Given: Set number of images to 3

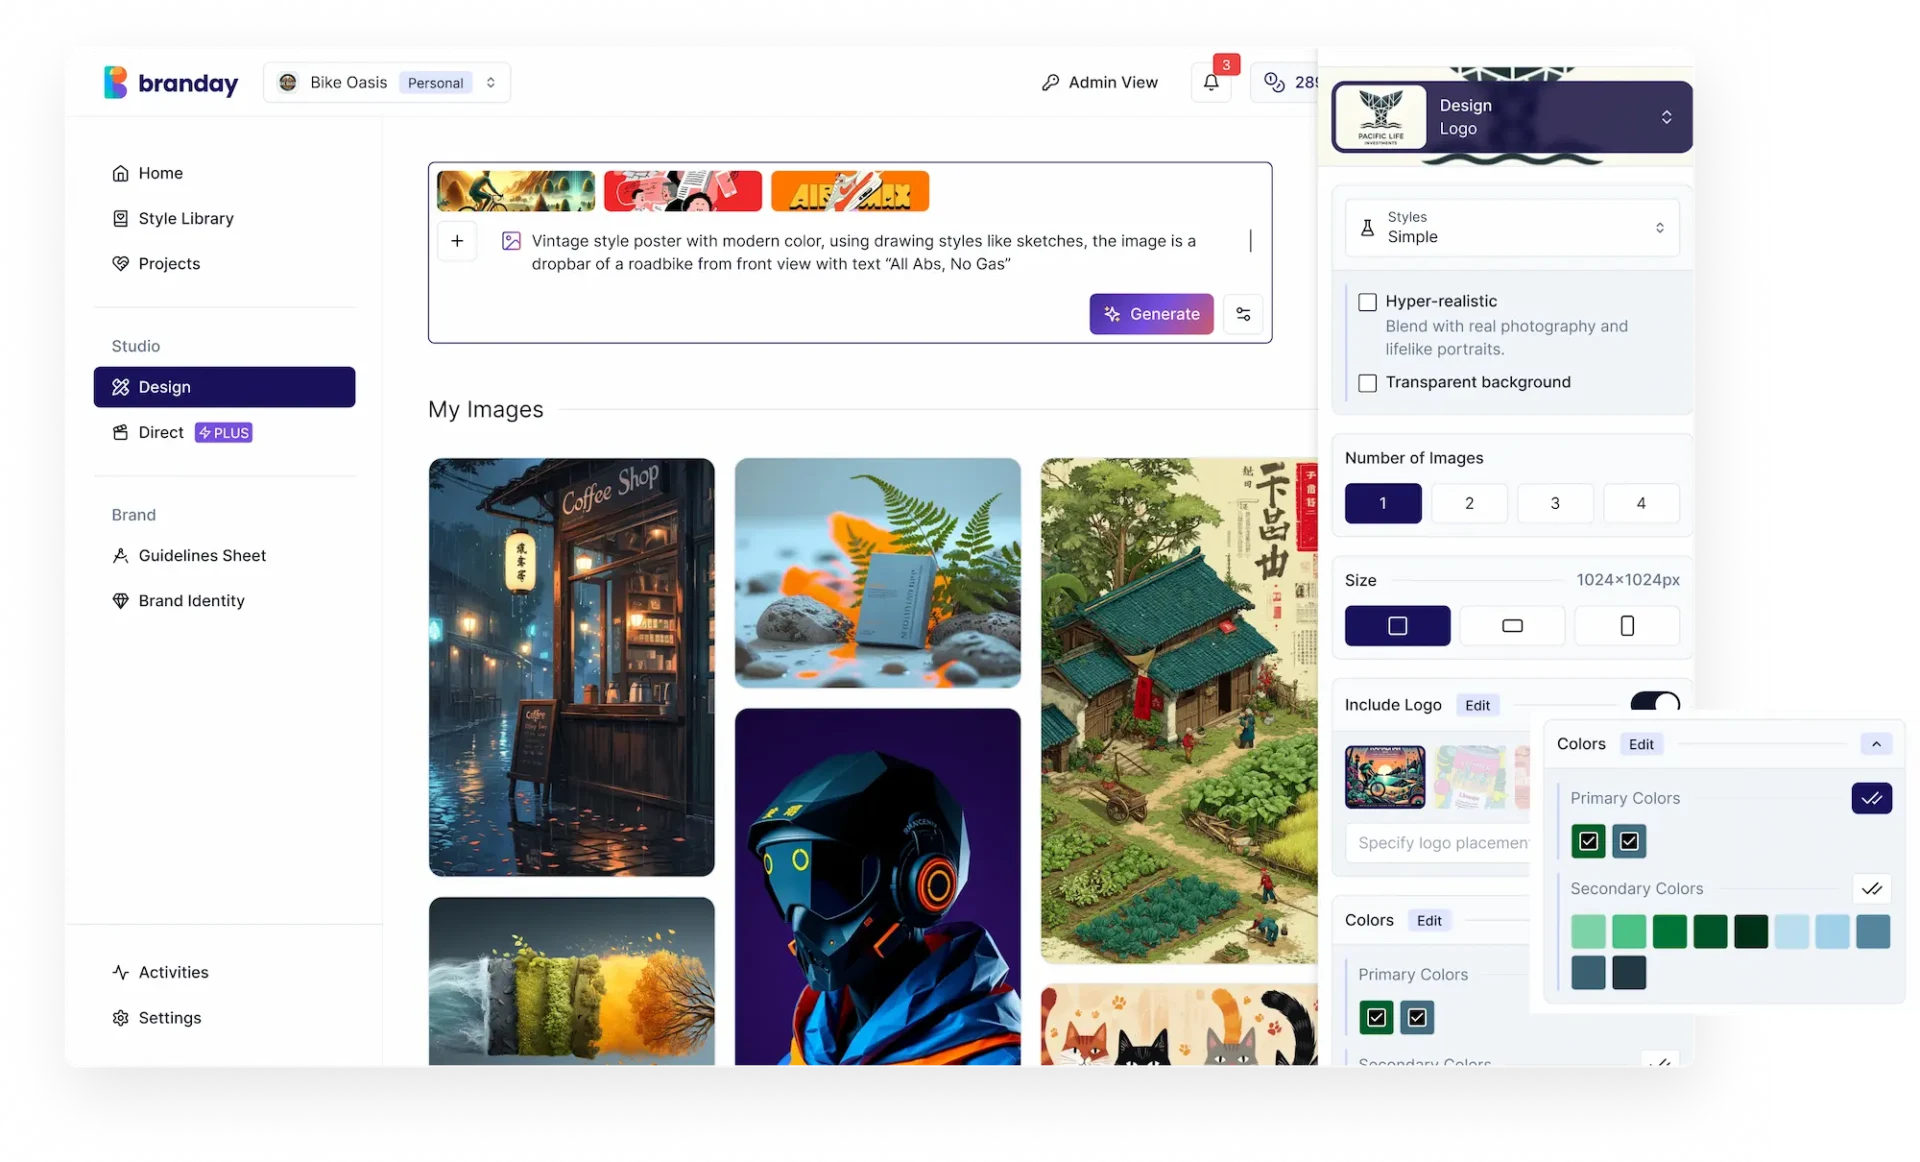Looking at the screenshot, I should coord(1555,503).
